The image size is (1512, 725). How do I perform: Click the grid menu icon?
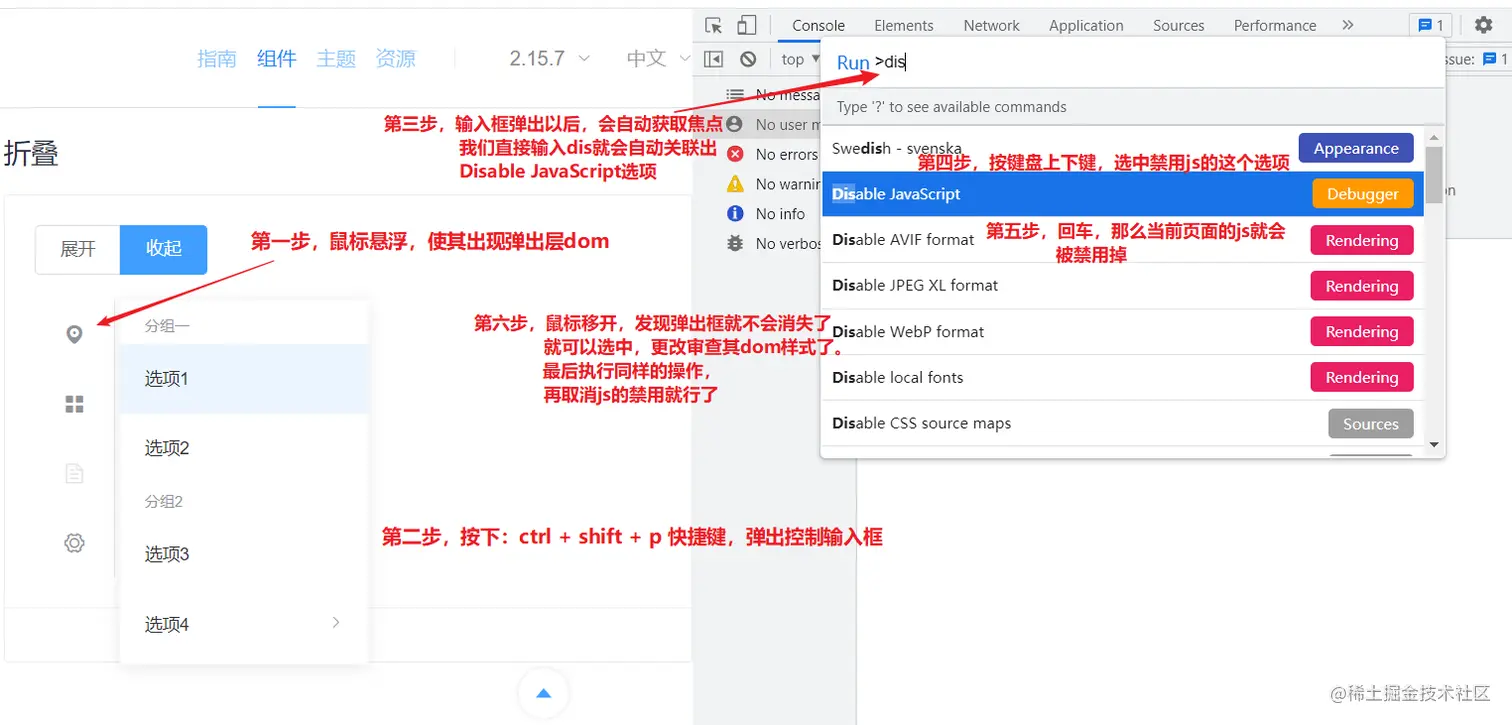(x=74, y=404)
